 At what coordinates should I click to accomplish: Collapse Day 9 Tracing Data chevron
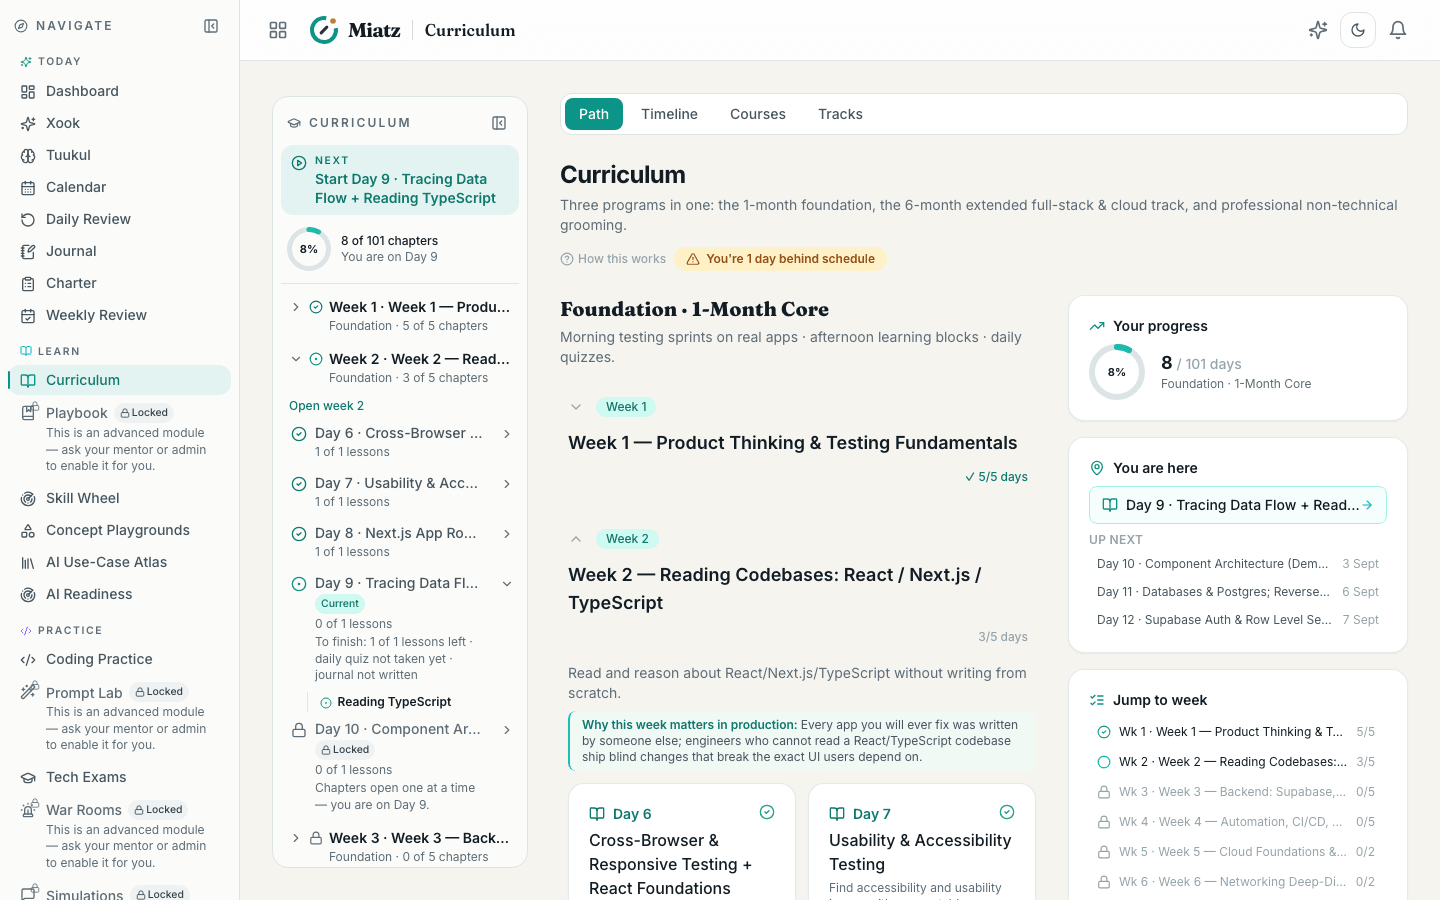[x=507, y=584]
